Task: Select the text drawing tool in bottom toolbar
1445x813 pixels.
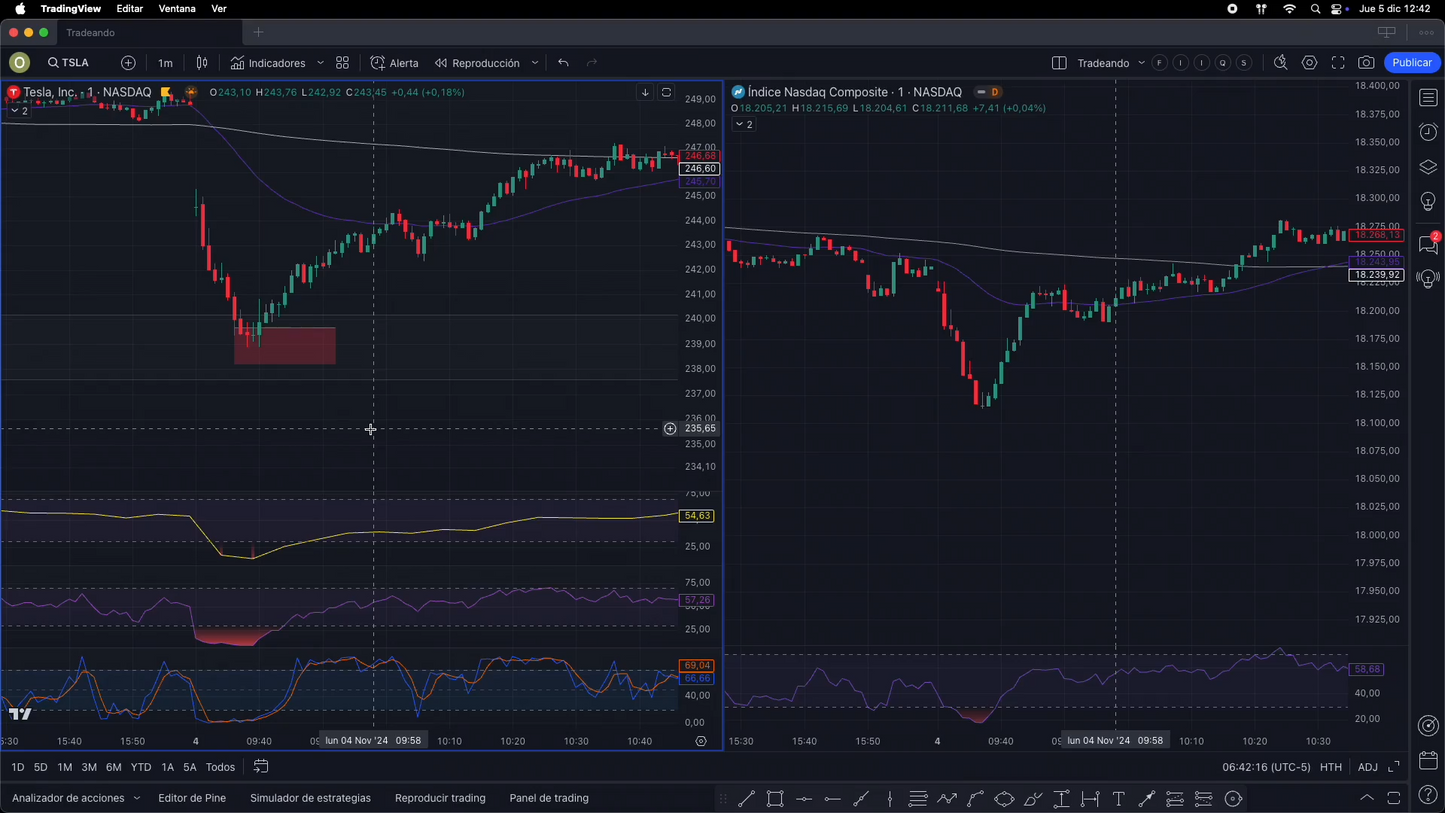Action: click(x=1118, y=798)
